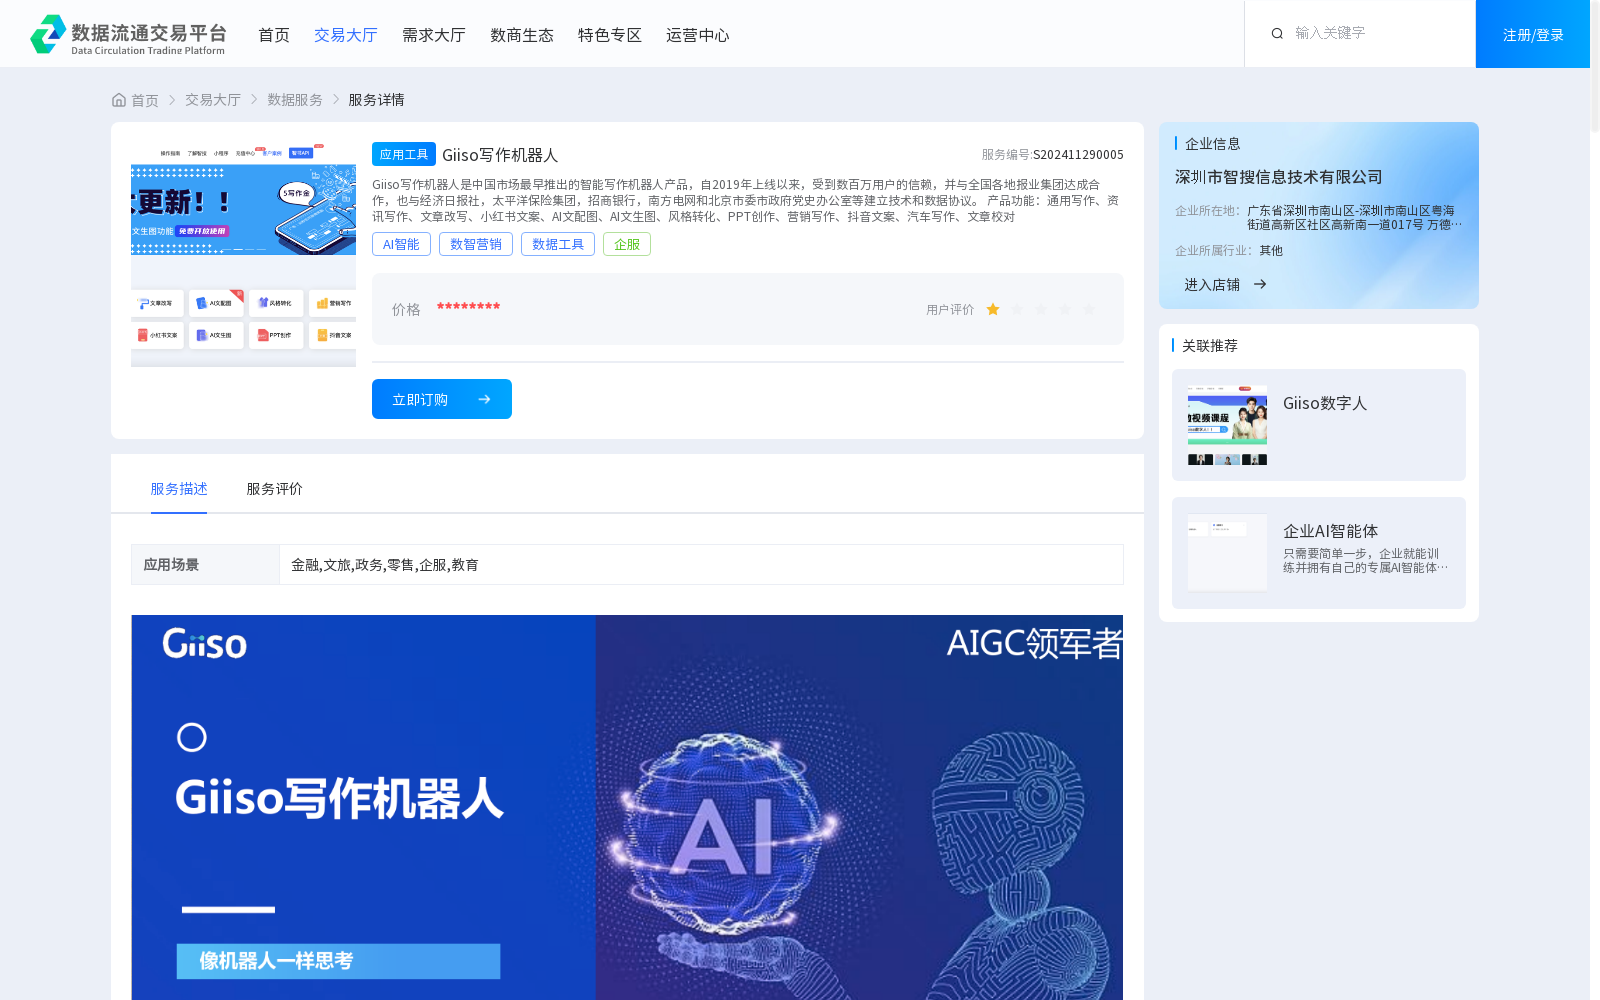Image resolution: width=1600 pixels, height=1000 pixels.
Task: Select the 企服 tag
Action: pos(627,244)
